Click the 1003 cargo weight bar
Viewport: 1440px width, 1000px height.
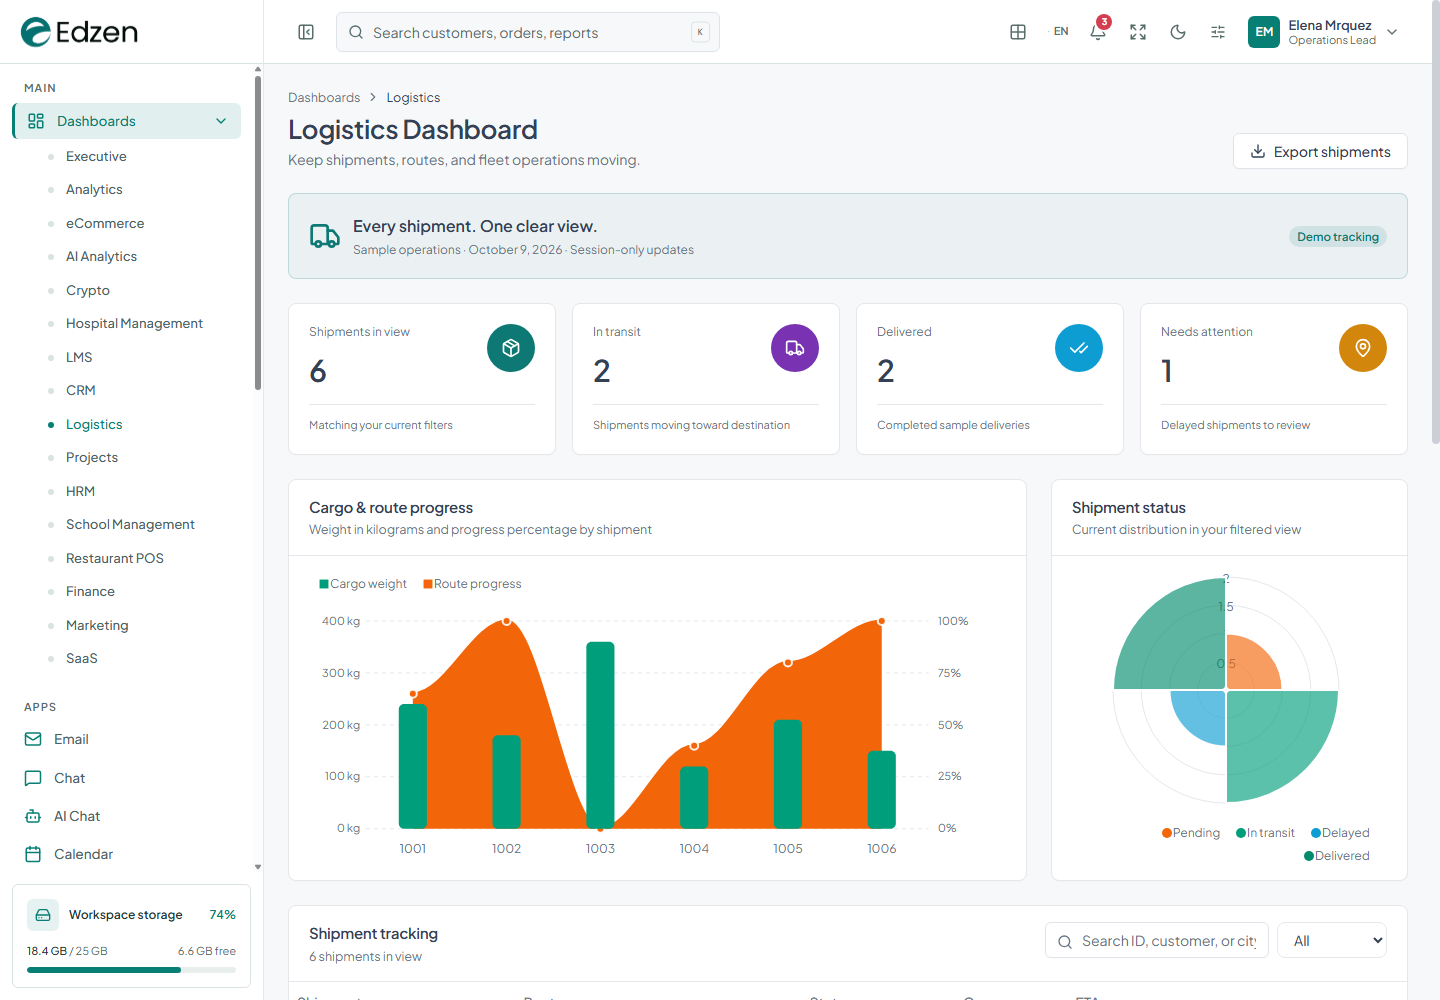pyautogui.click(x=600, y=735)
